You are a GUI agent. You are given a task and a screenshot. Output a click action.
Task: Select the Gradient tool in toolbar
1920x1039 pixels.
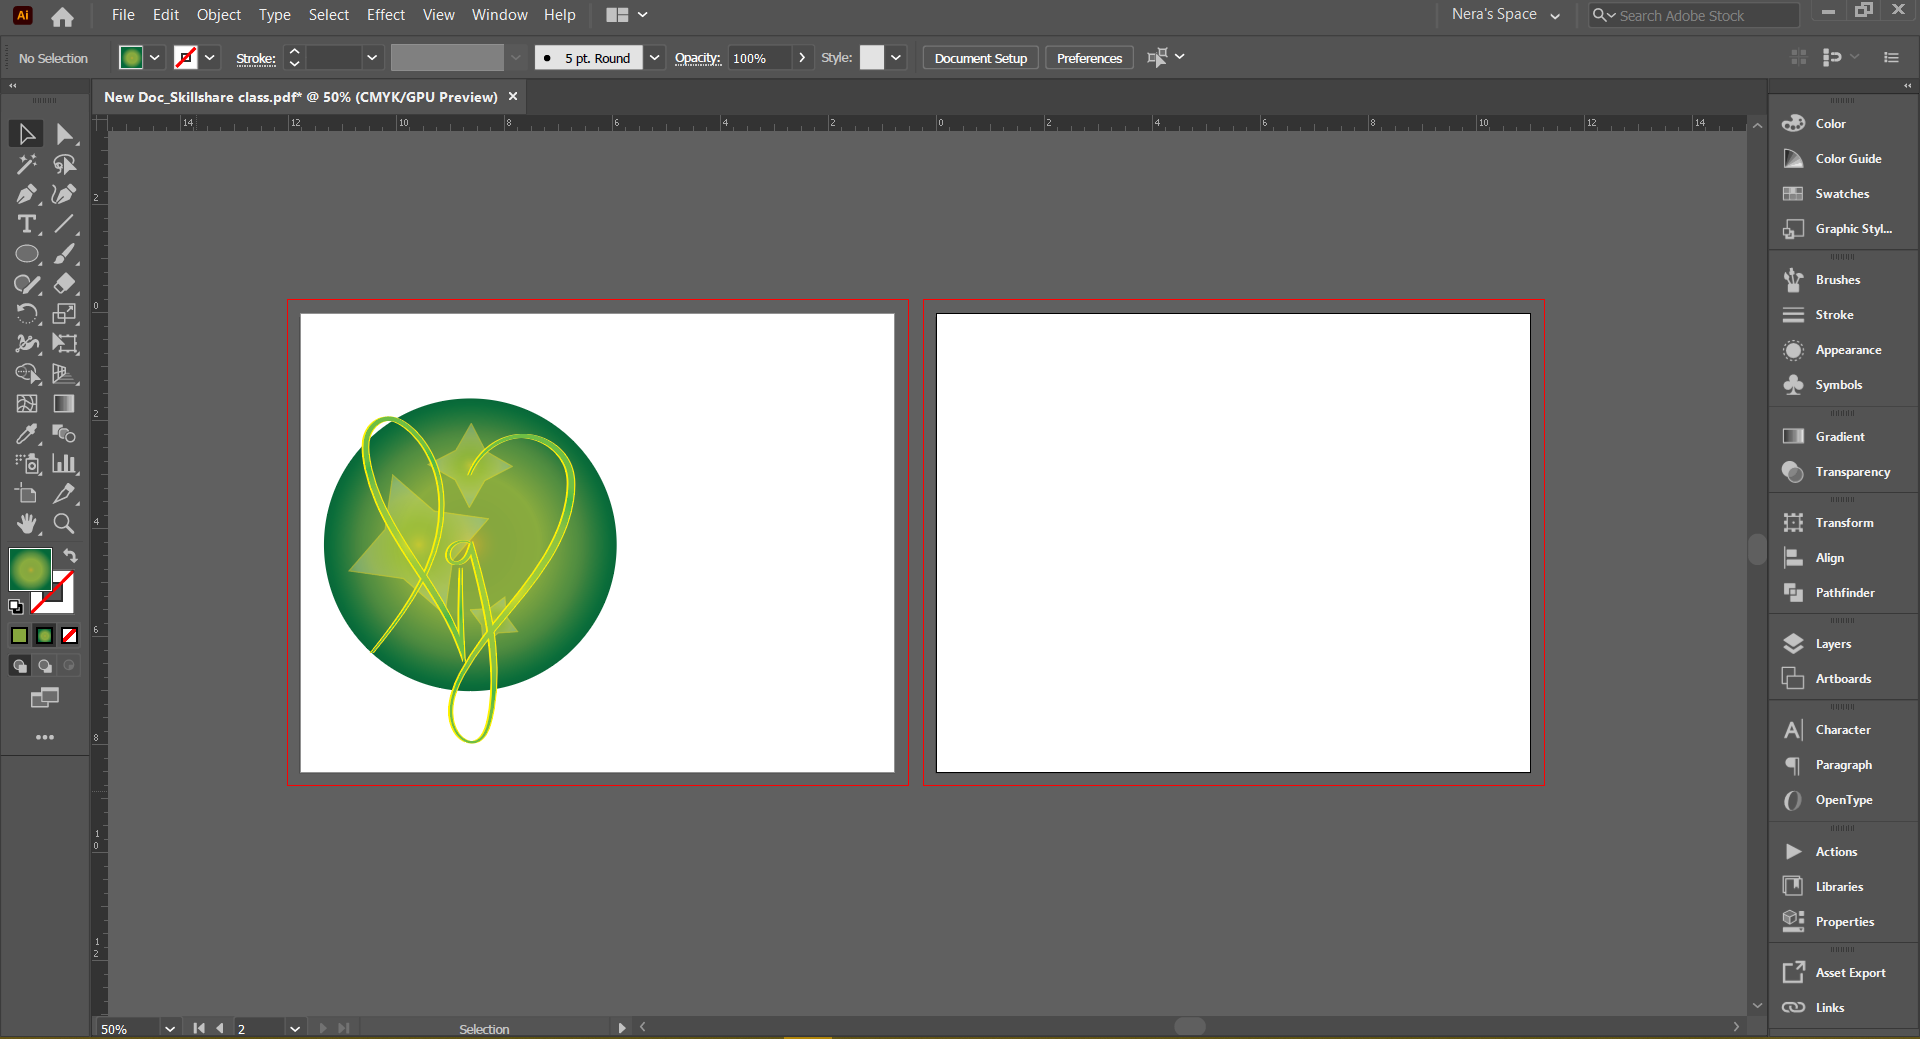[65, 404]
